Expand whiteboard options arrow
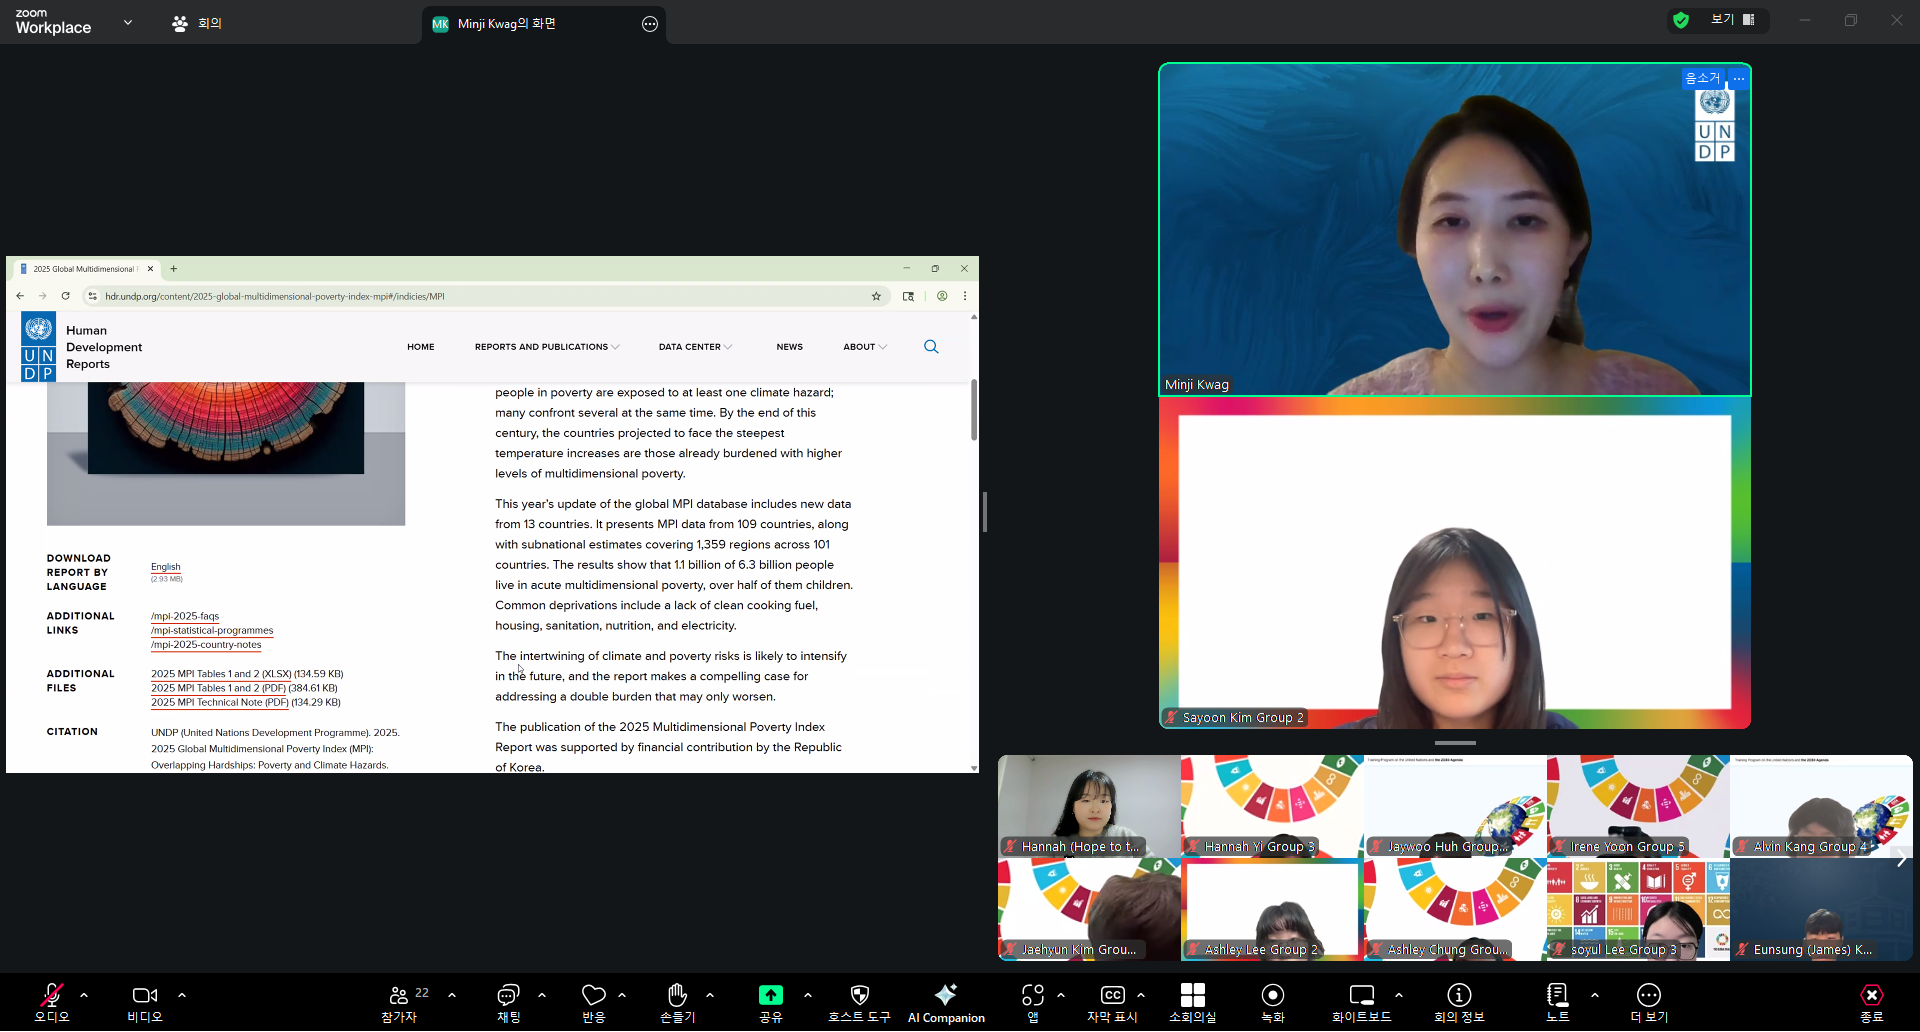The width and height of the screenshot is (1920, 1032). pos(1399,995)
